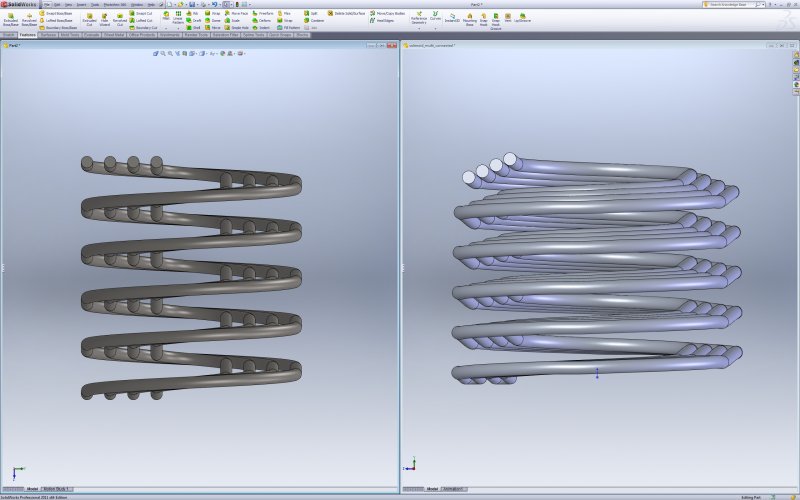Viewport: 800px width, 500px height.
Task: Select the Freeform tool
Action: click(x=263, y=13)
